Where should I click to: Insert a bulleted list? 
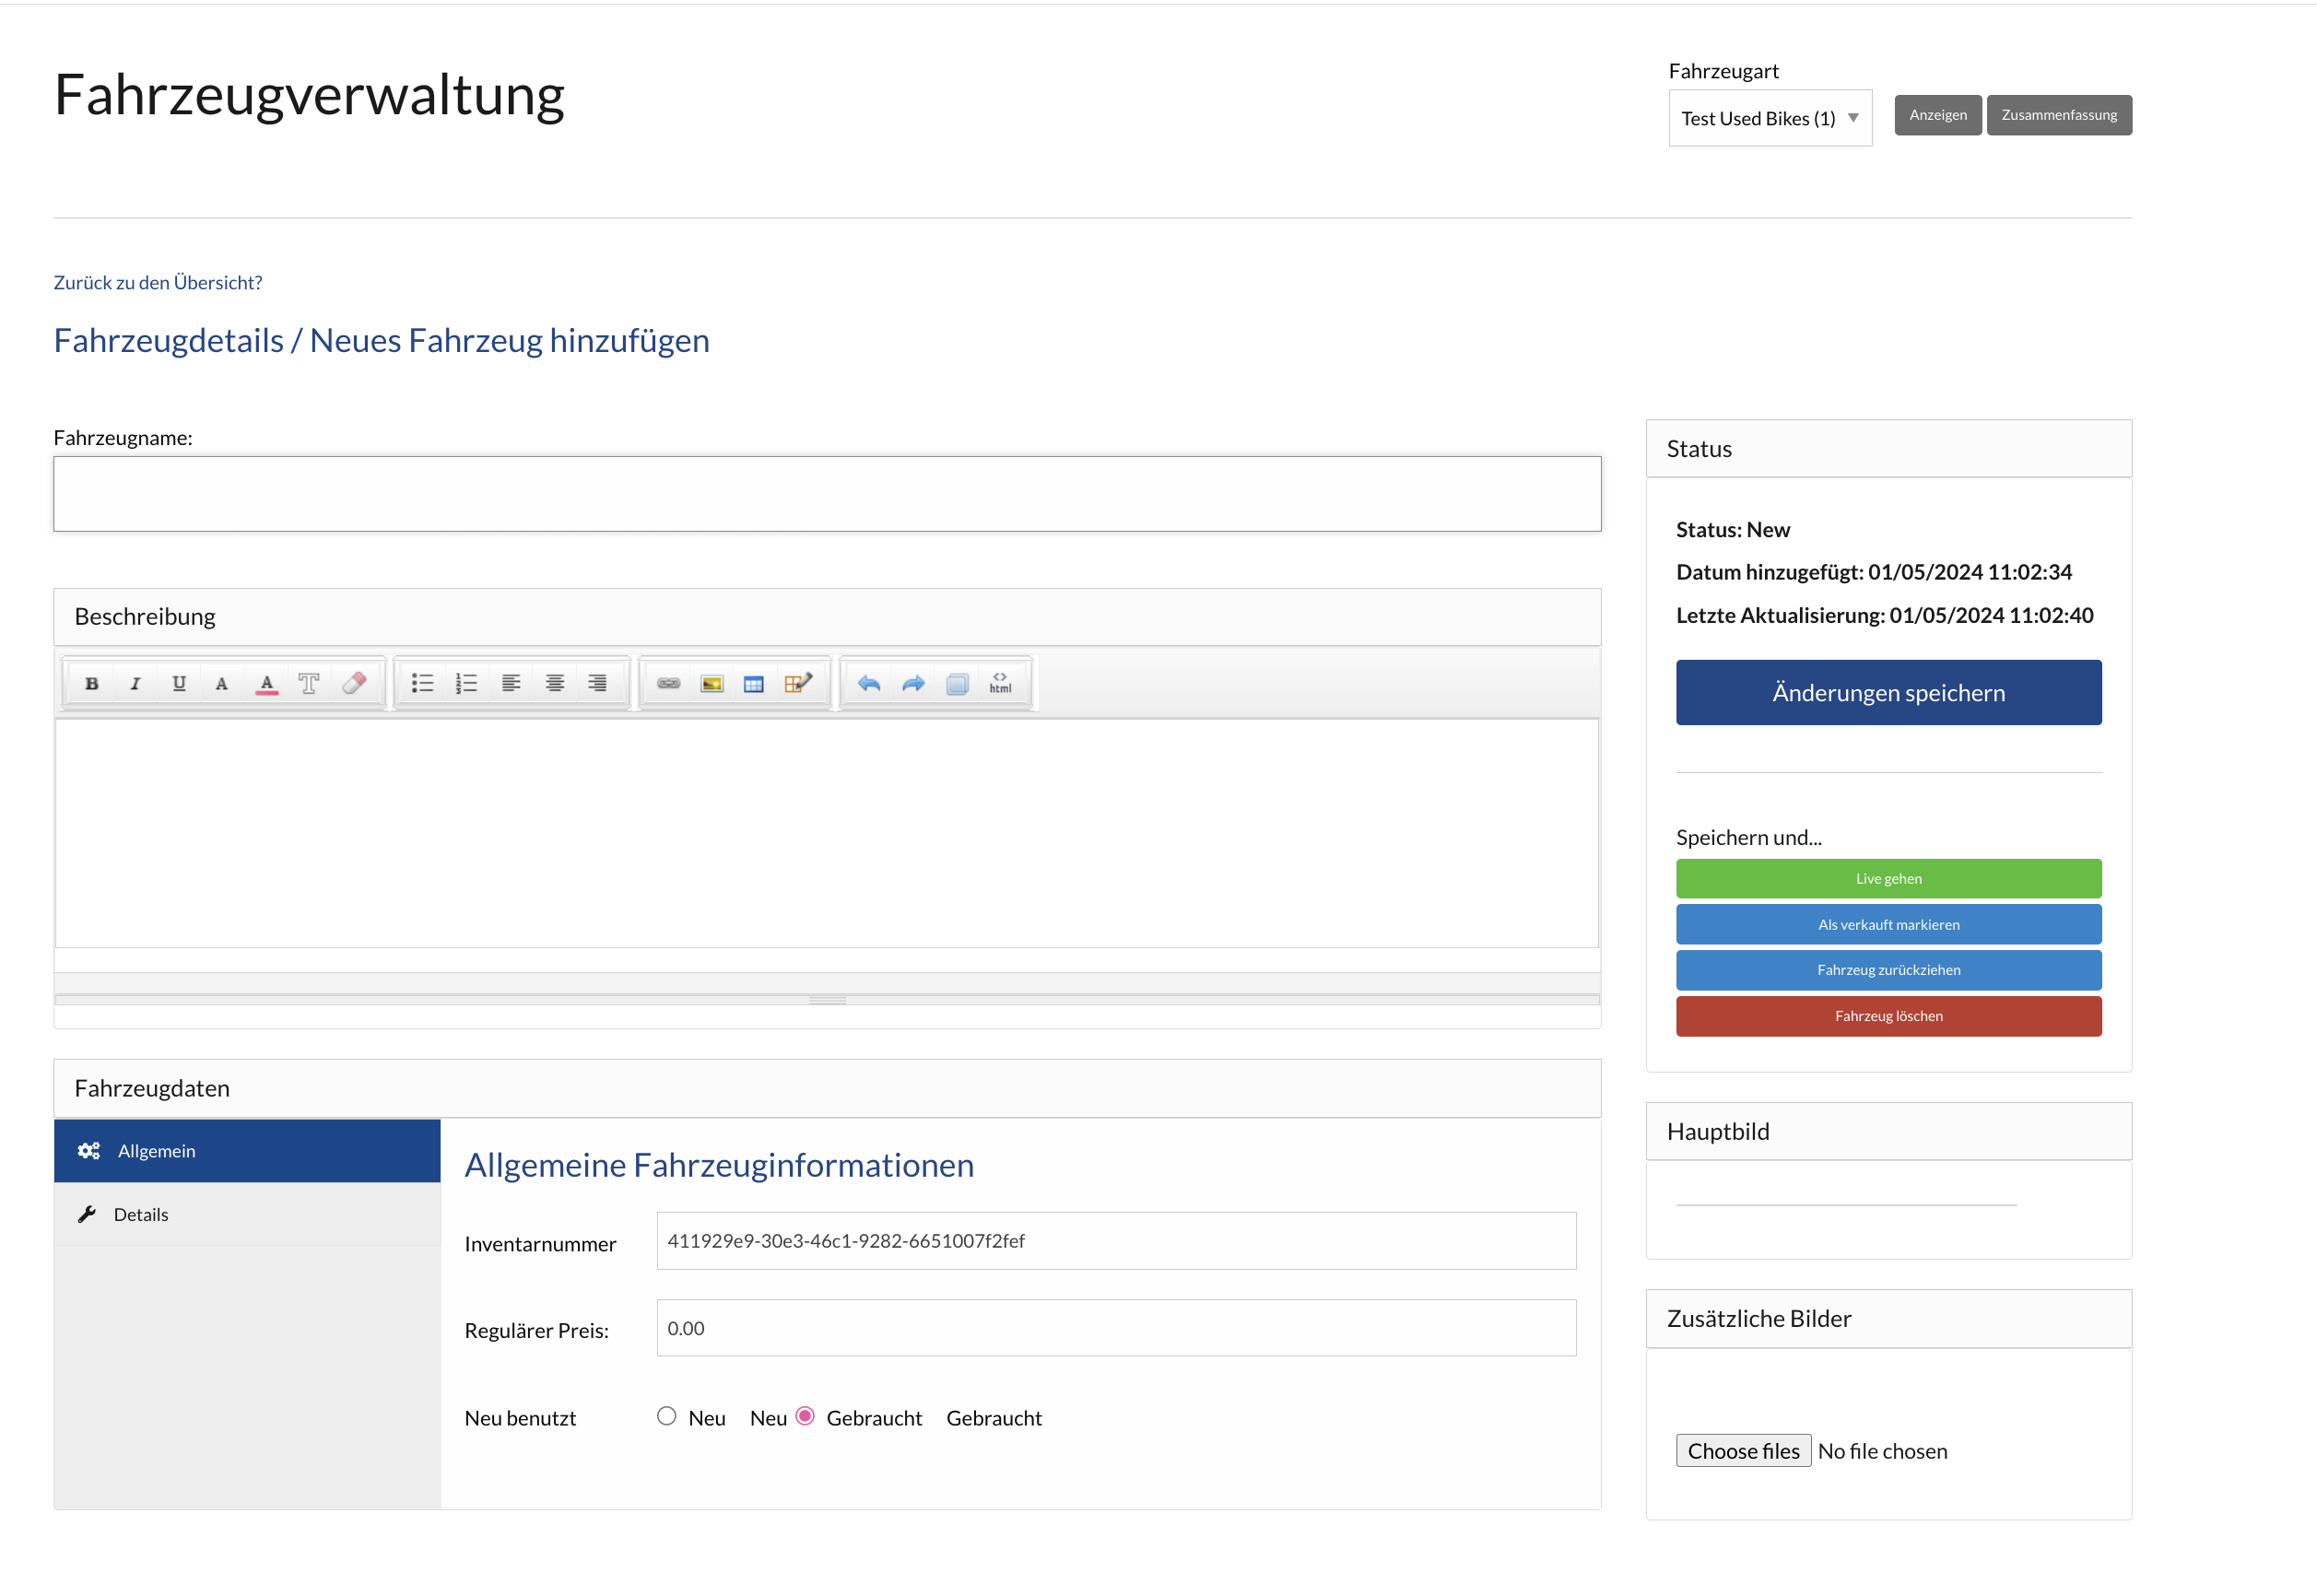coord(422,684)
